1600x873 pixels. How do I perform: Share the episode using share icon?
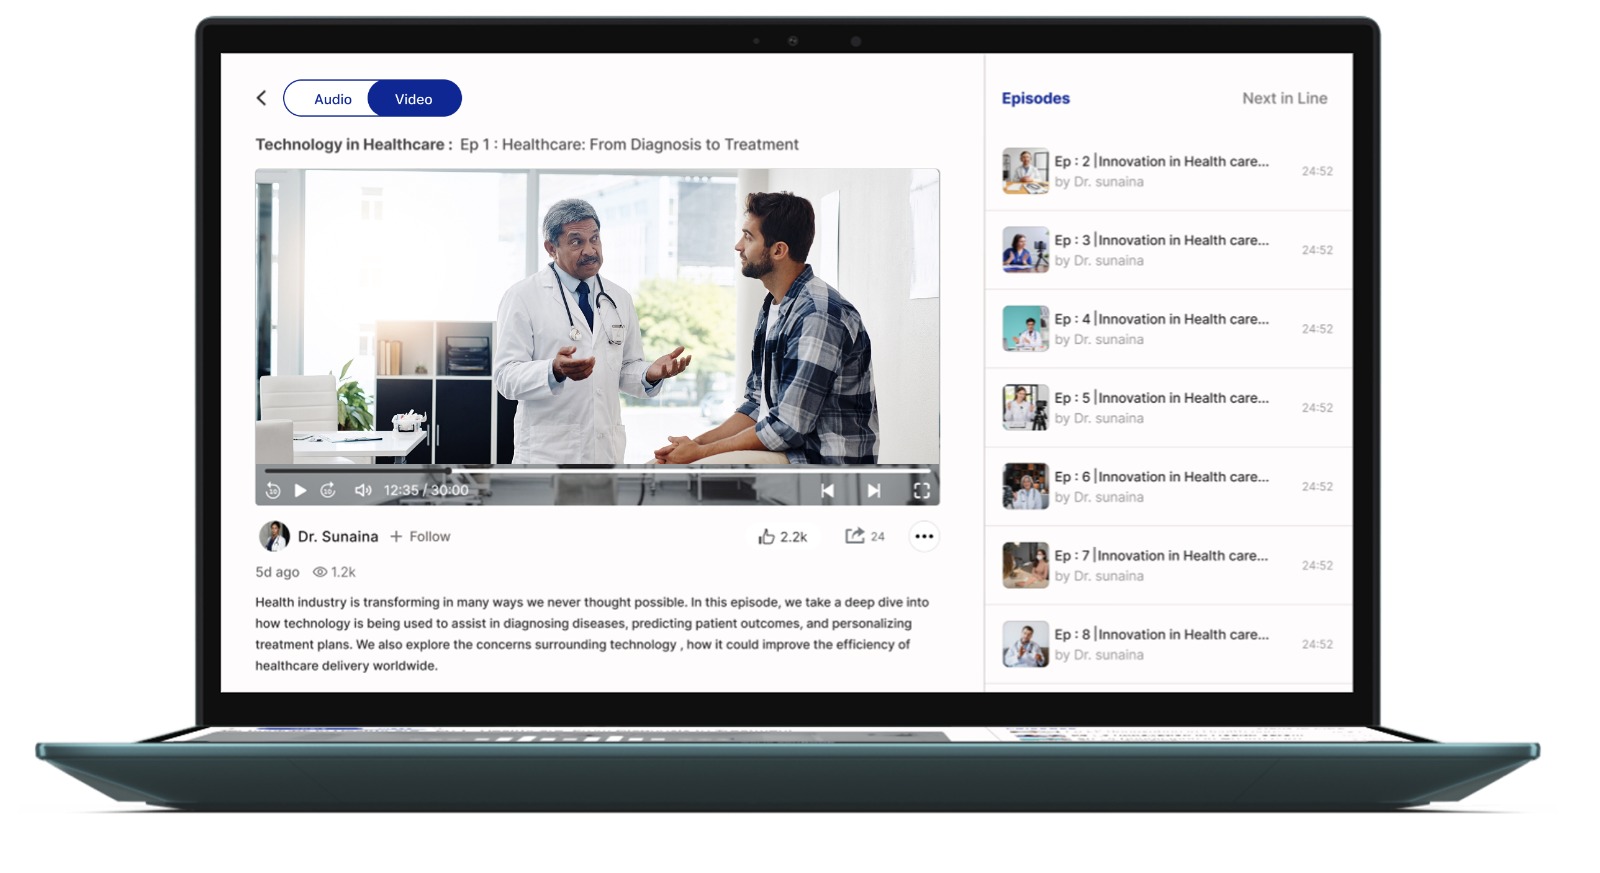(854, 536)
